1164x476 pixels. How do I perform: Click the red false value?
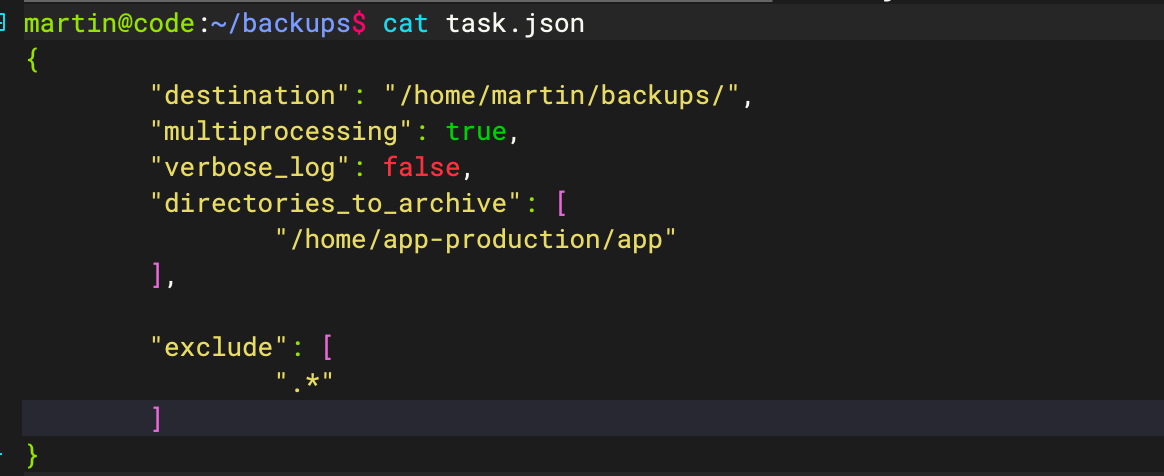coord(420,167)
